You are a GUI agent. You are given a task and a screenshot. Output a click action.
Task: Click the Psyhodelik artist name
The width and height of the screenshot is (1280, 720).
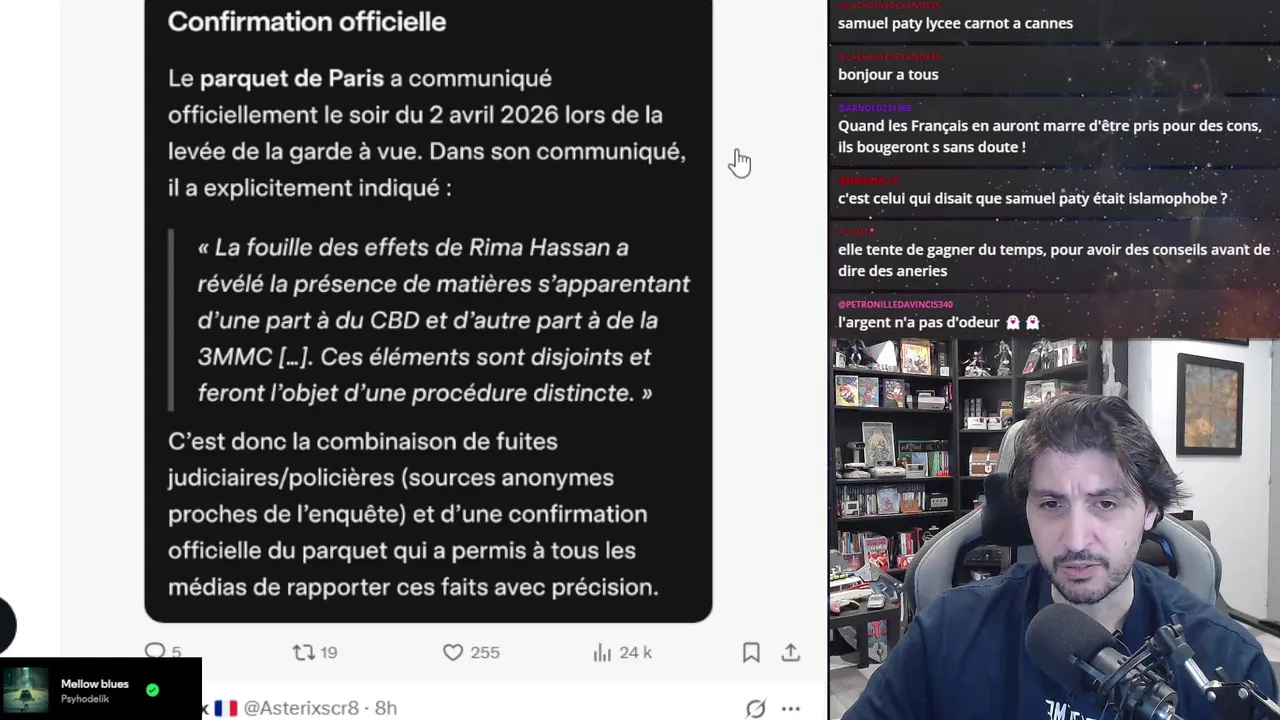tap(85, 699)
